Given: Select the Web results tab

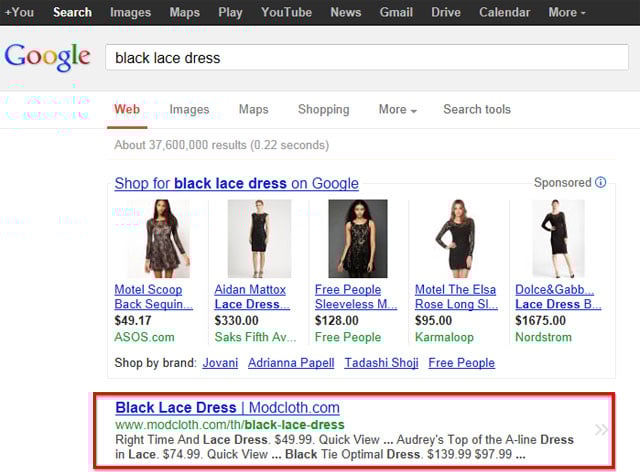Looking at the screenshot, I should tap(127, 109).
